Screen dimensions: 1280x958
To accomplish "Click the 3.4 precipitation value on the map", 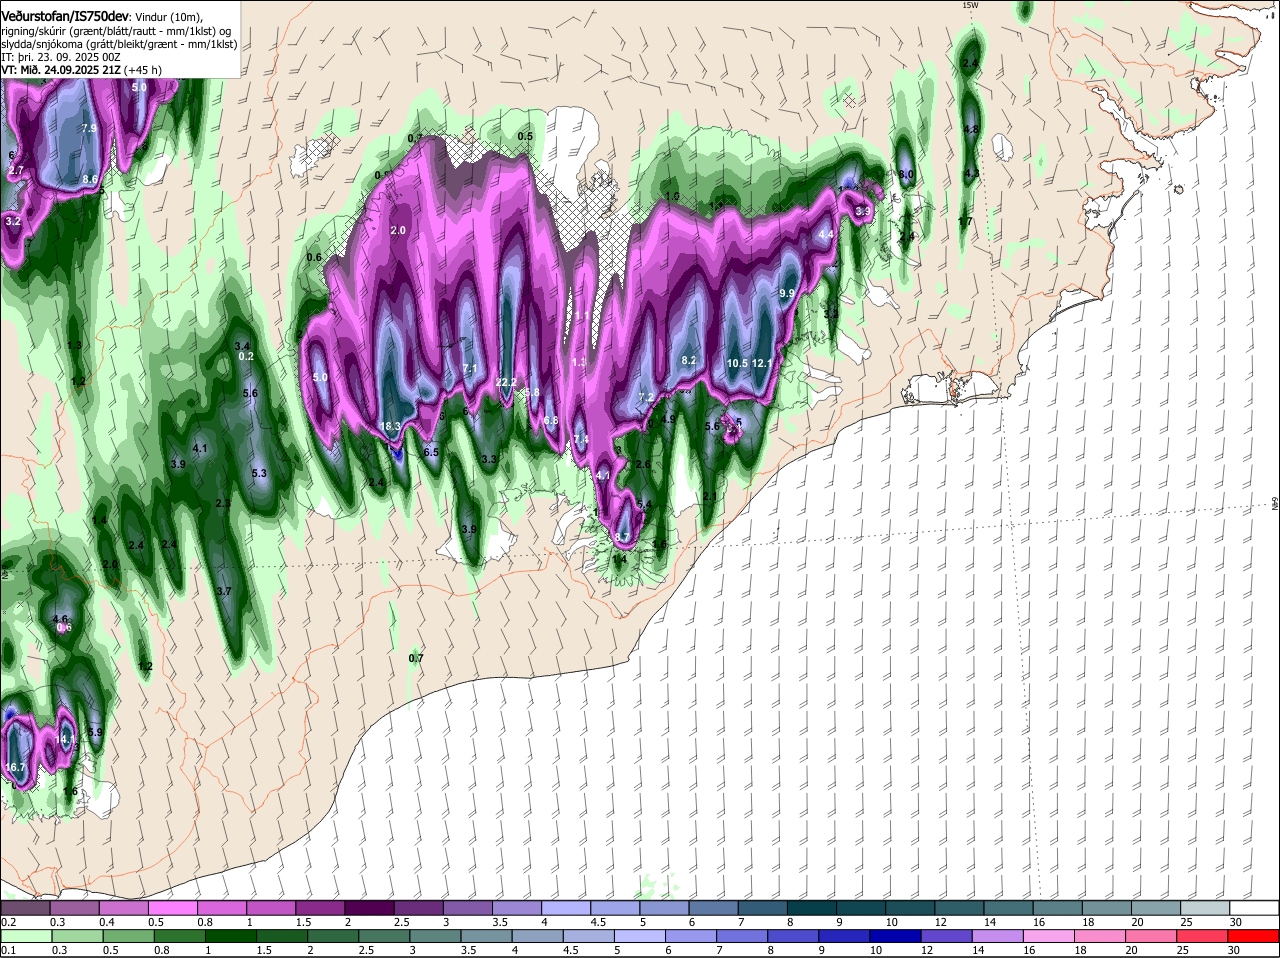I will click(x=242, y=346).
